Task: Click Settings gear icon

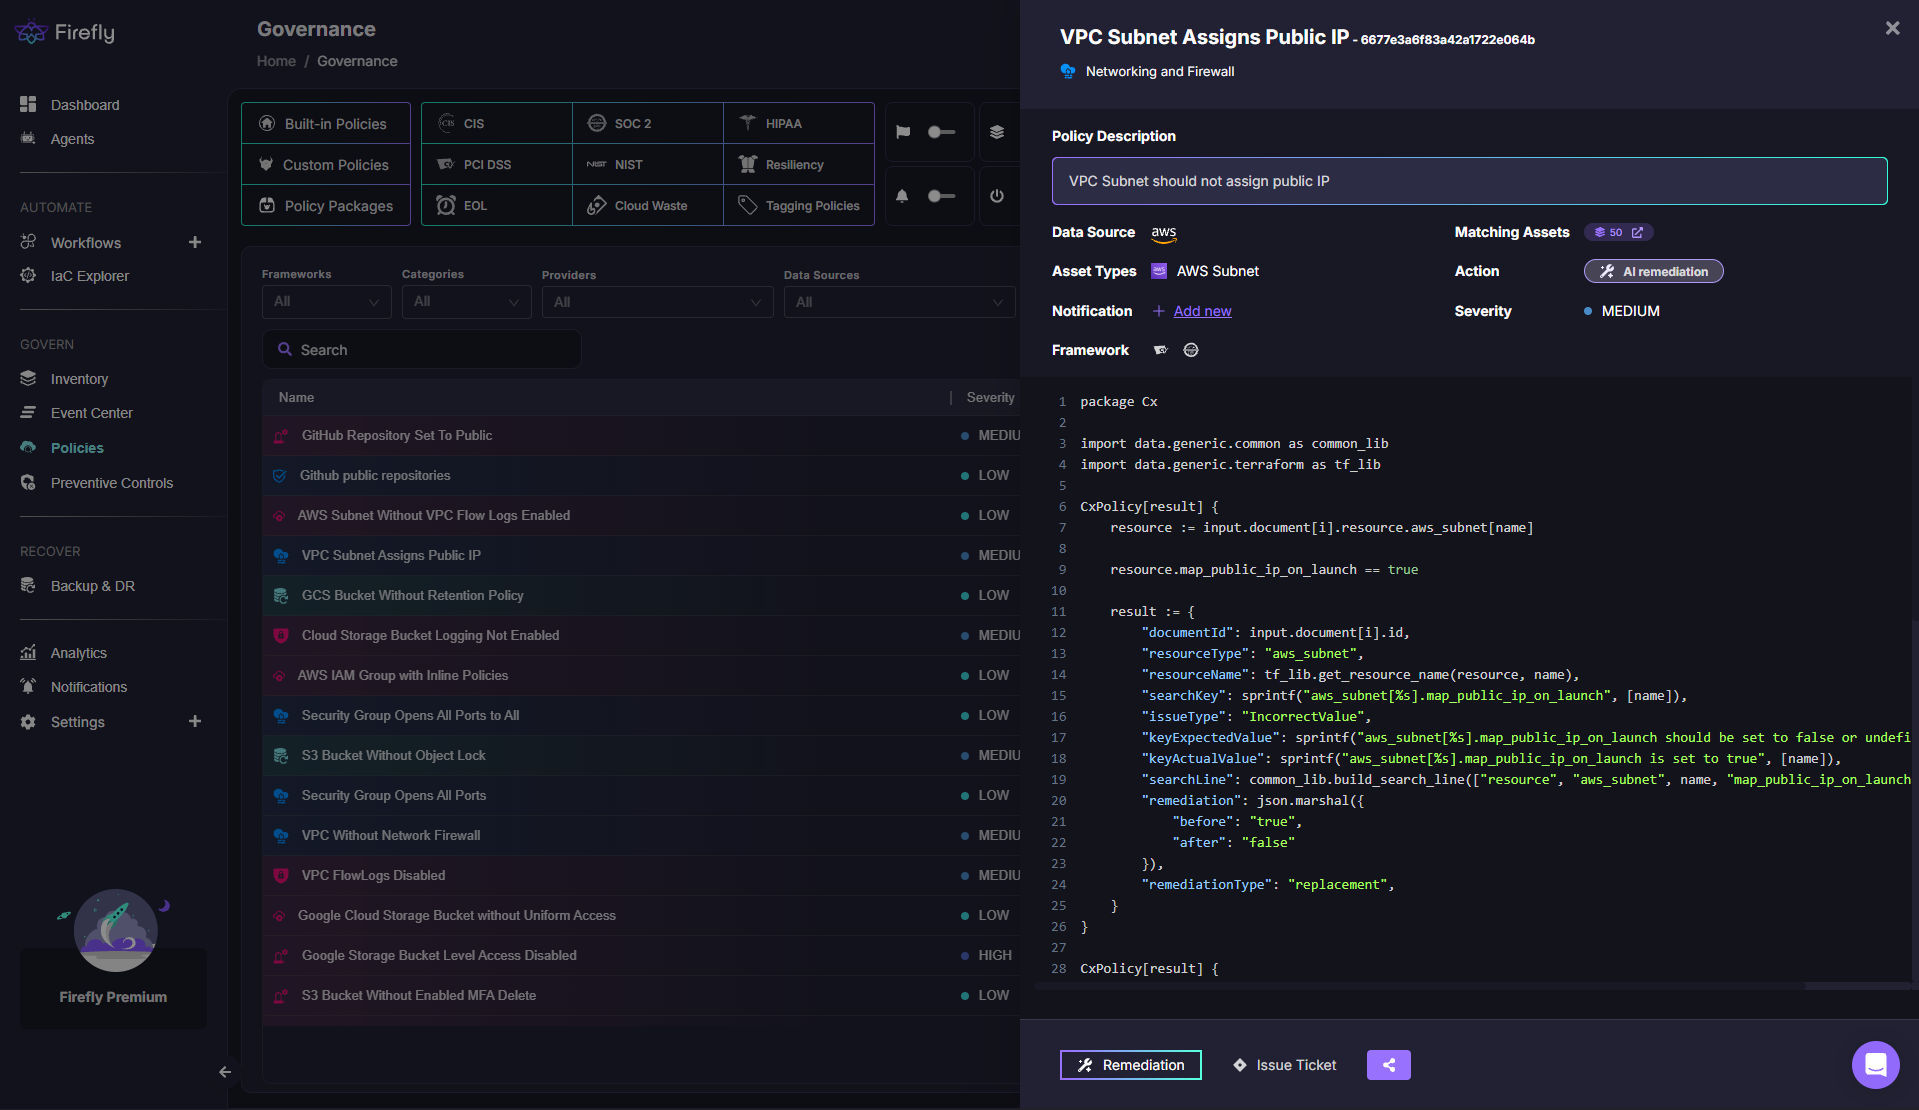Action: point(28,721)
